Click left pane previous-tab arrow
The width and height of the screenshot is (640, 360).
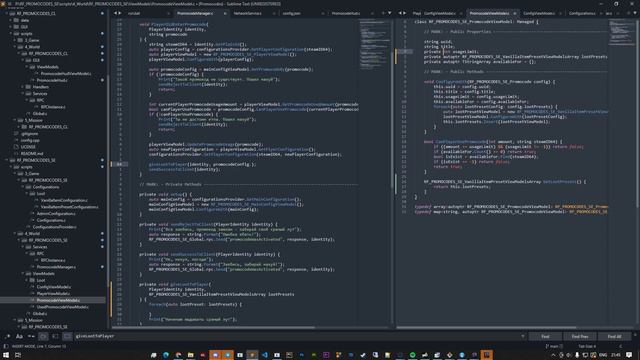[115, 13]
